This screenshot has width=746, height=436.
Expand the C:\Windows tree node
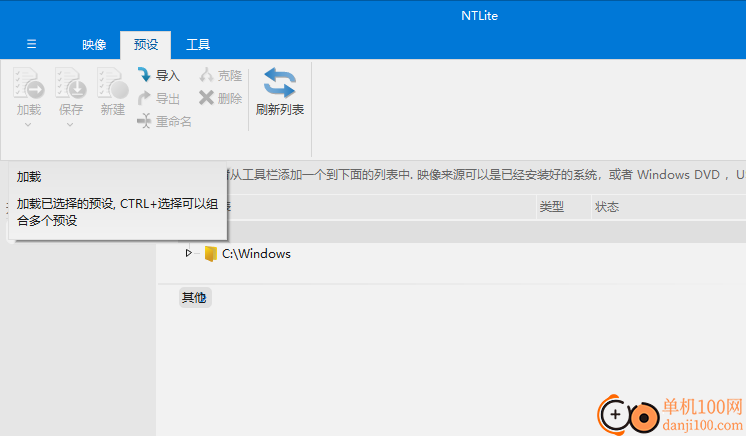[189, 253]
